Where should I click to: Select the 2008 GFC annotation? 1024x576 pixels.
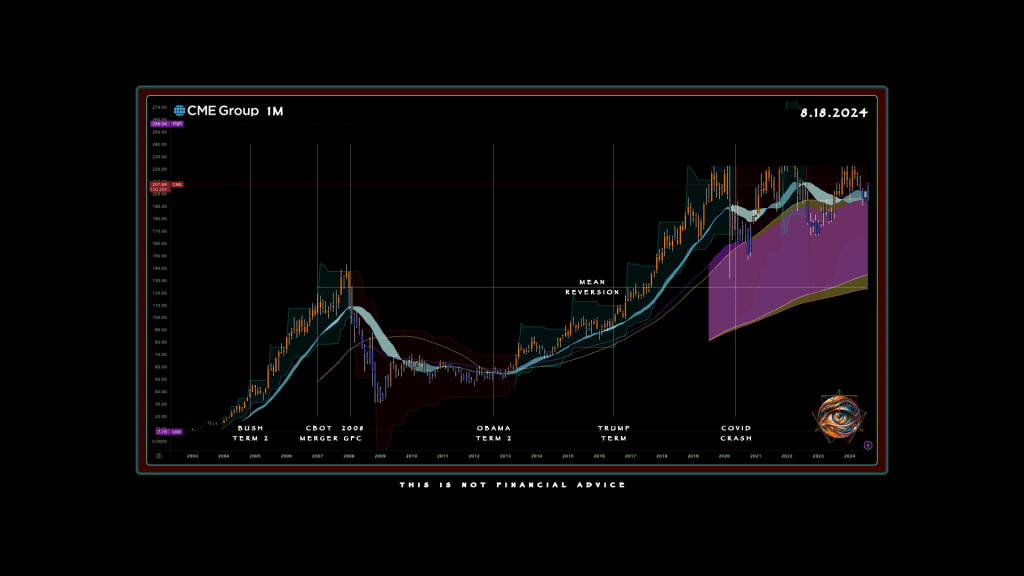point(353,432)
